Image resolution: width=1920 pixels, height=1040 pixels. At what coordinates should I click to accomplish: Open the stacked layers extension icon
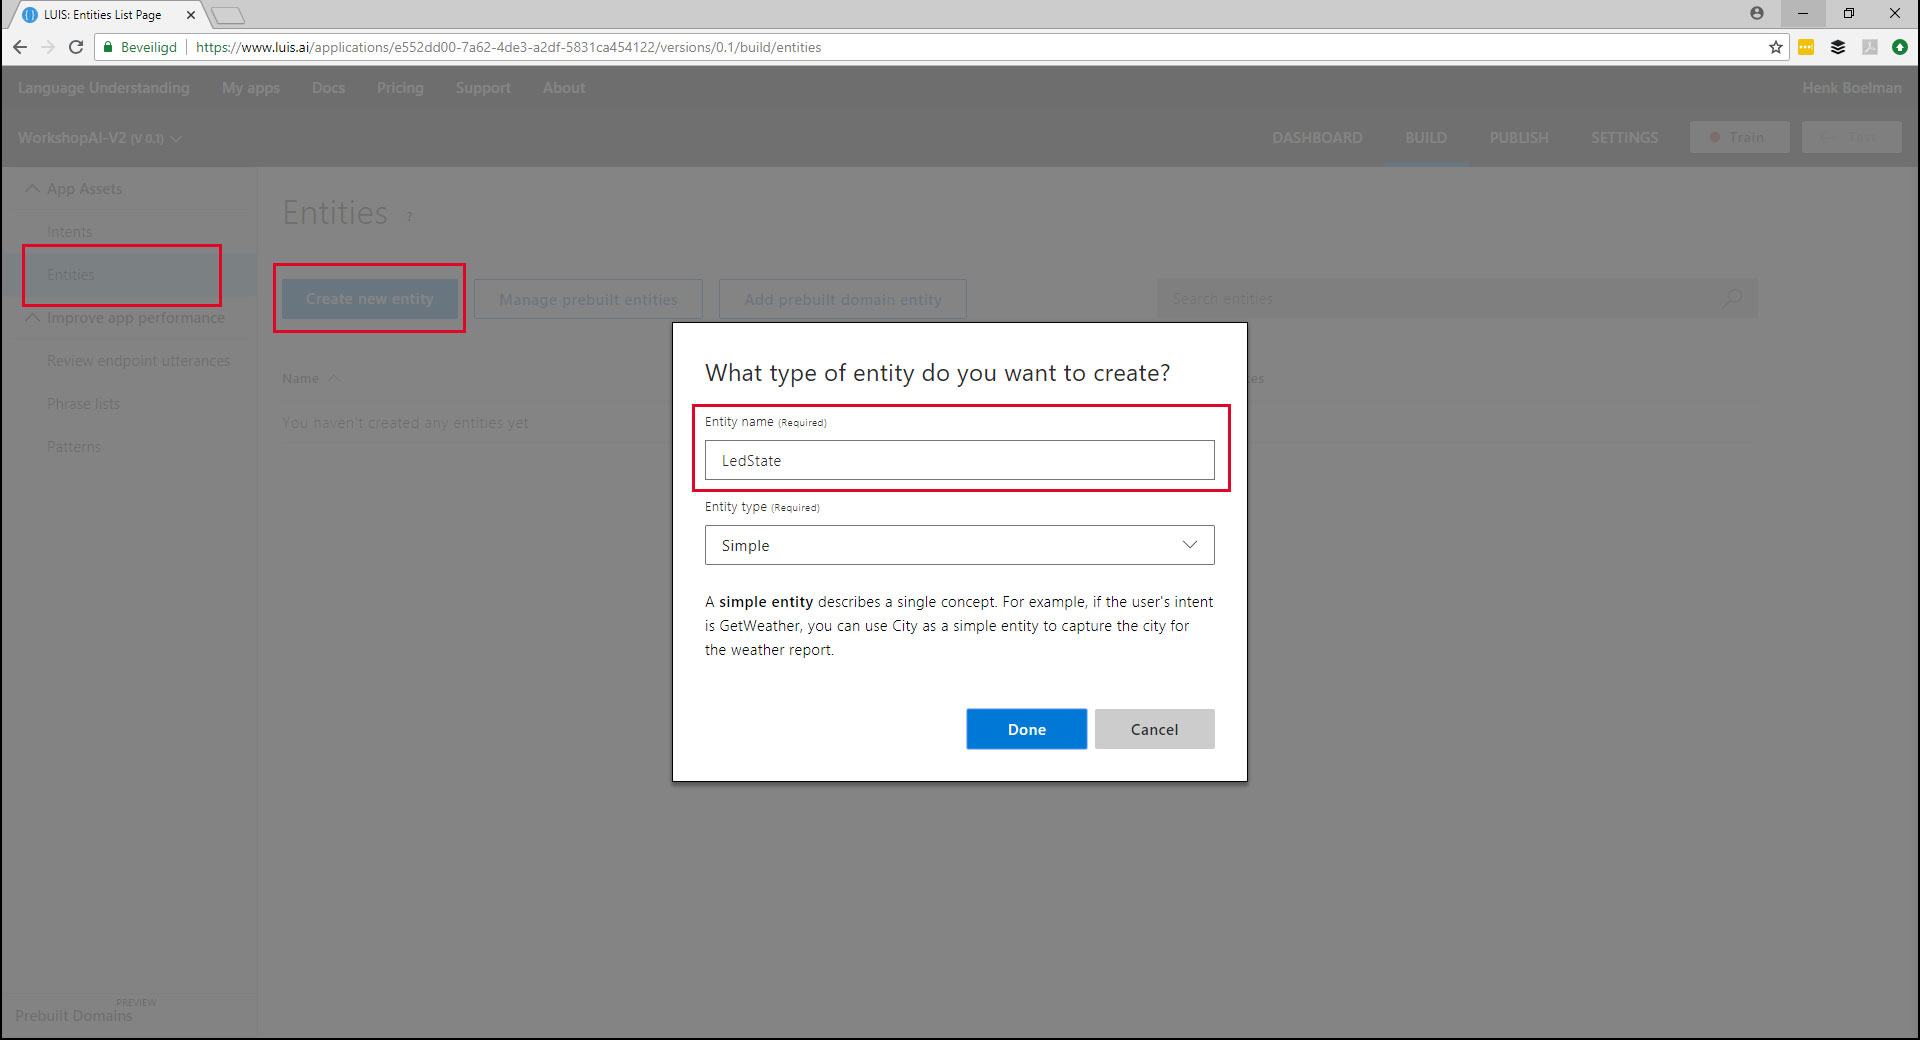(1838, 47)
